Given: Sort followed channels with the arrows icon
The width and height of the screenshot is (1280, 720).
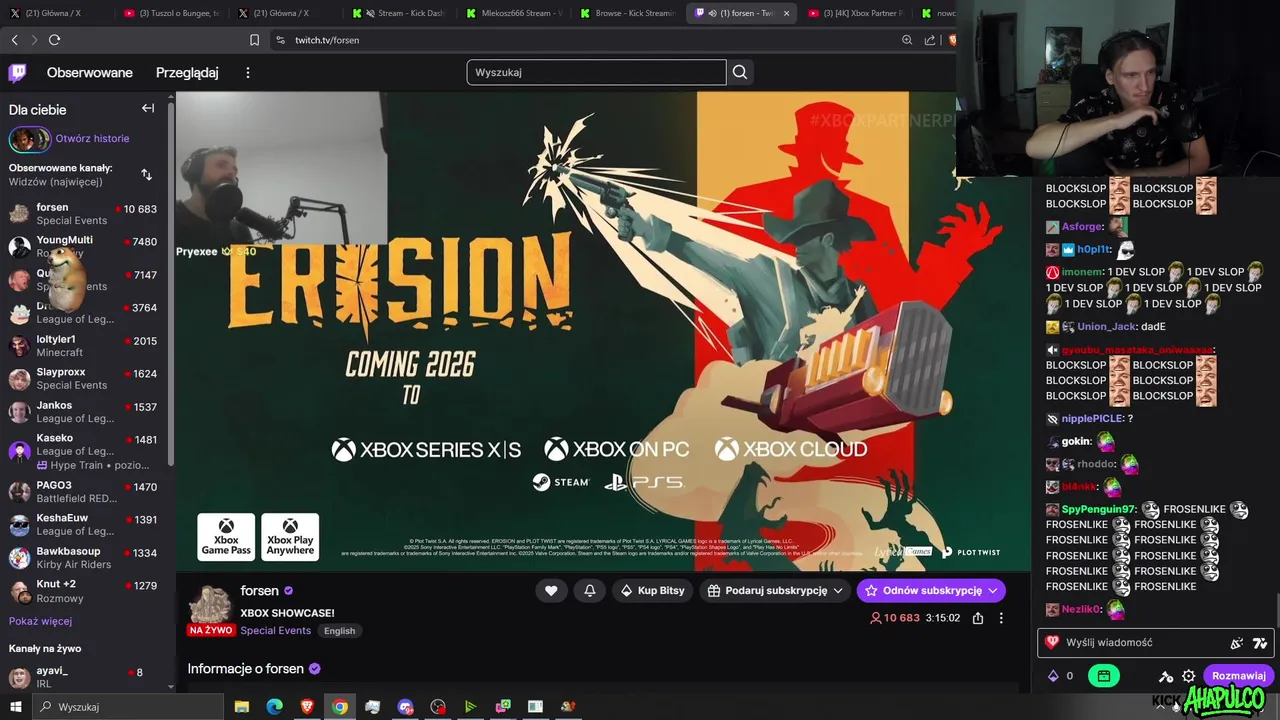Looking at the screenshot, I should click(x=146, y=175).
